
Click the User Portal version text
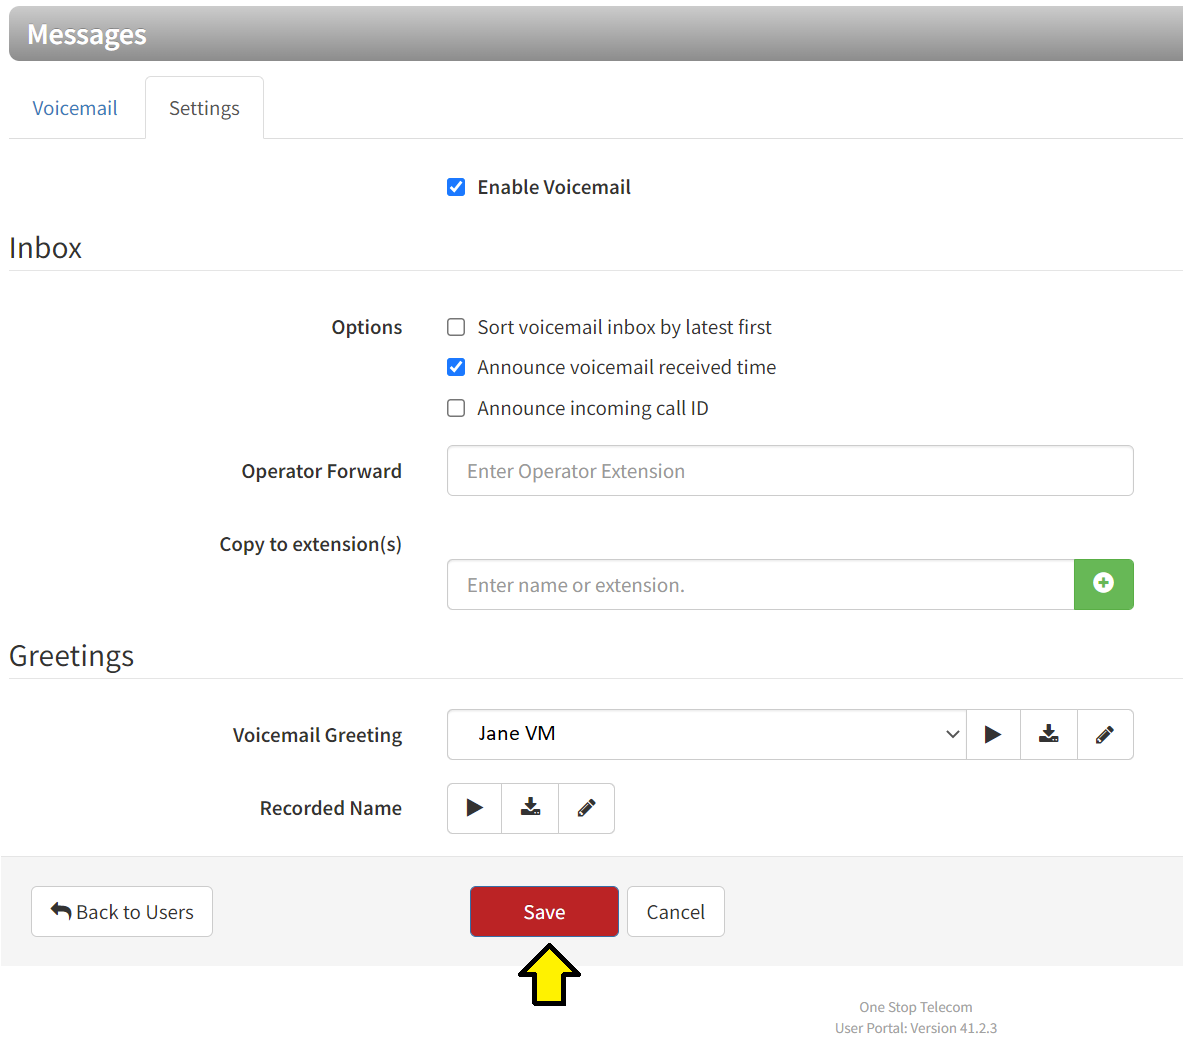[x=915, y=1028]
